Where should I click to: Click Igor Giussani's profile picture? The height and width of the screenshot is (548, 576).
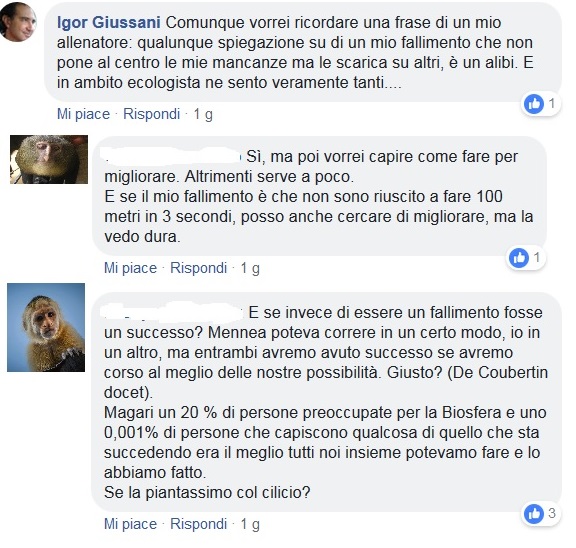point(18,22)
